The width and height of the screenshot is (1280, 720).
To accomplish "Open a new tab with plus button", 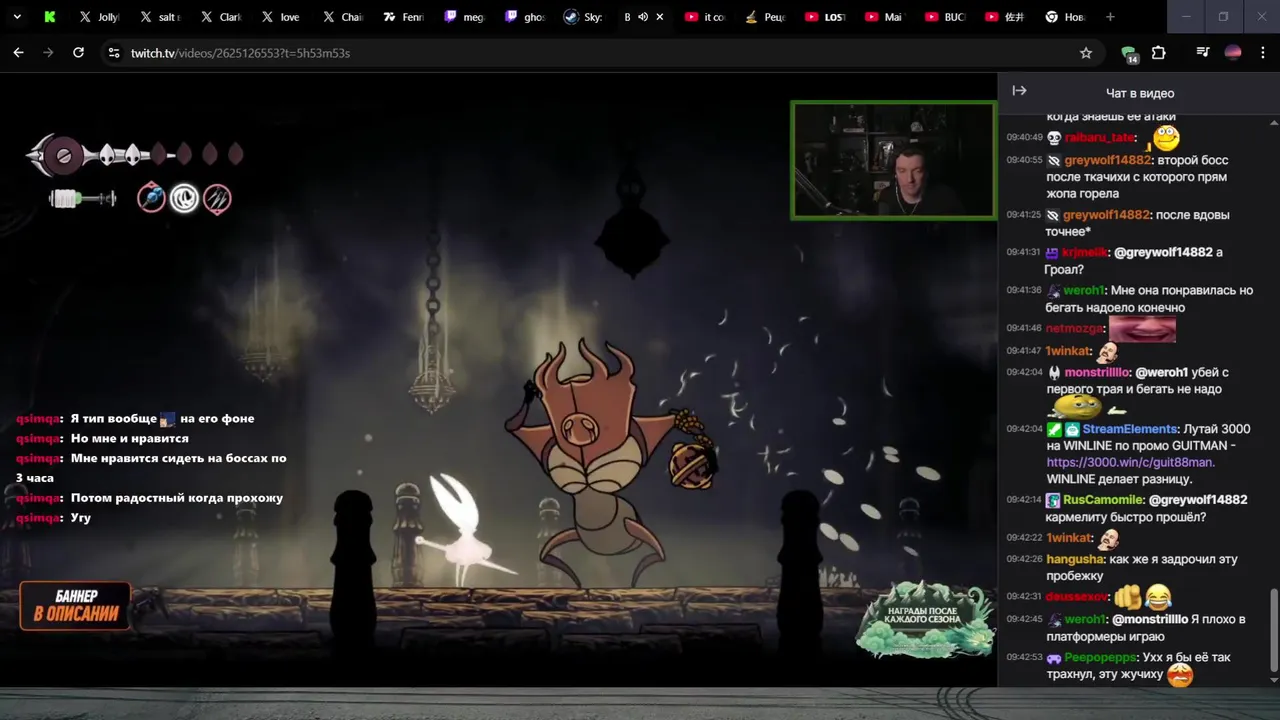I will (1110, 17).
